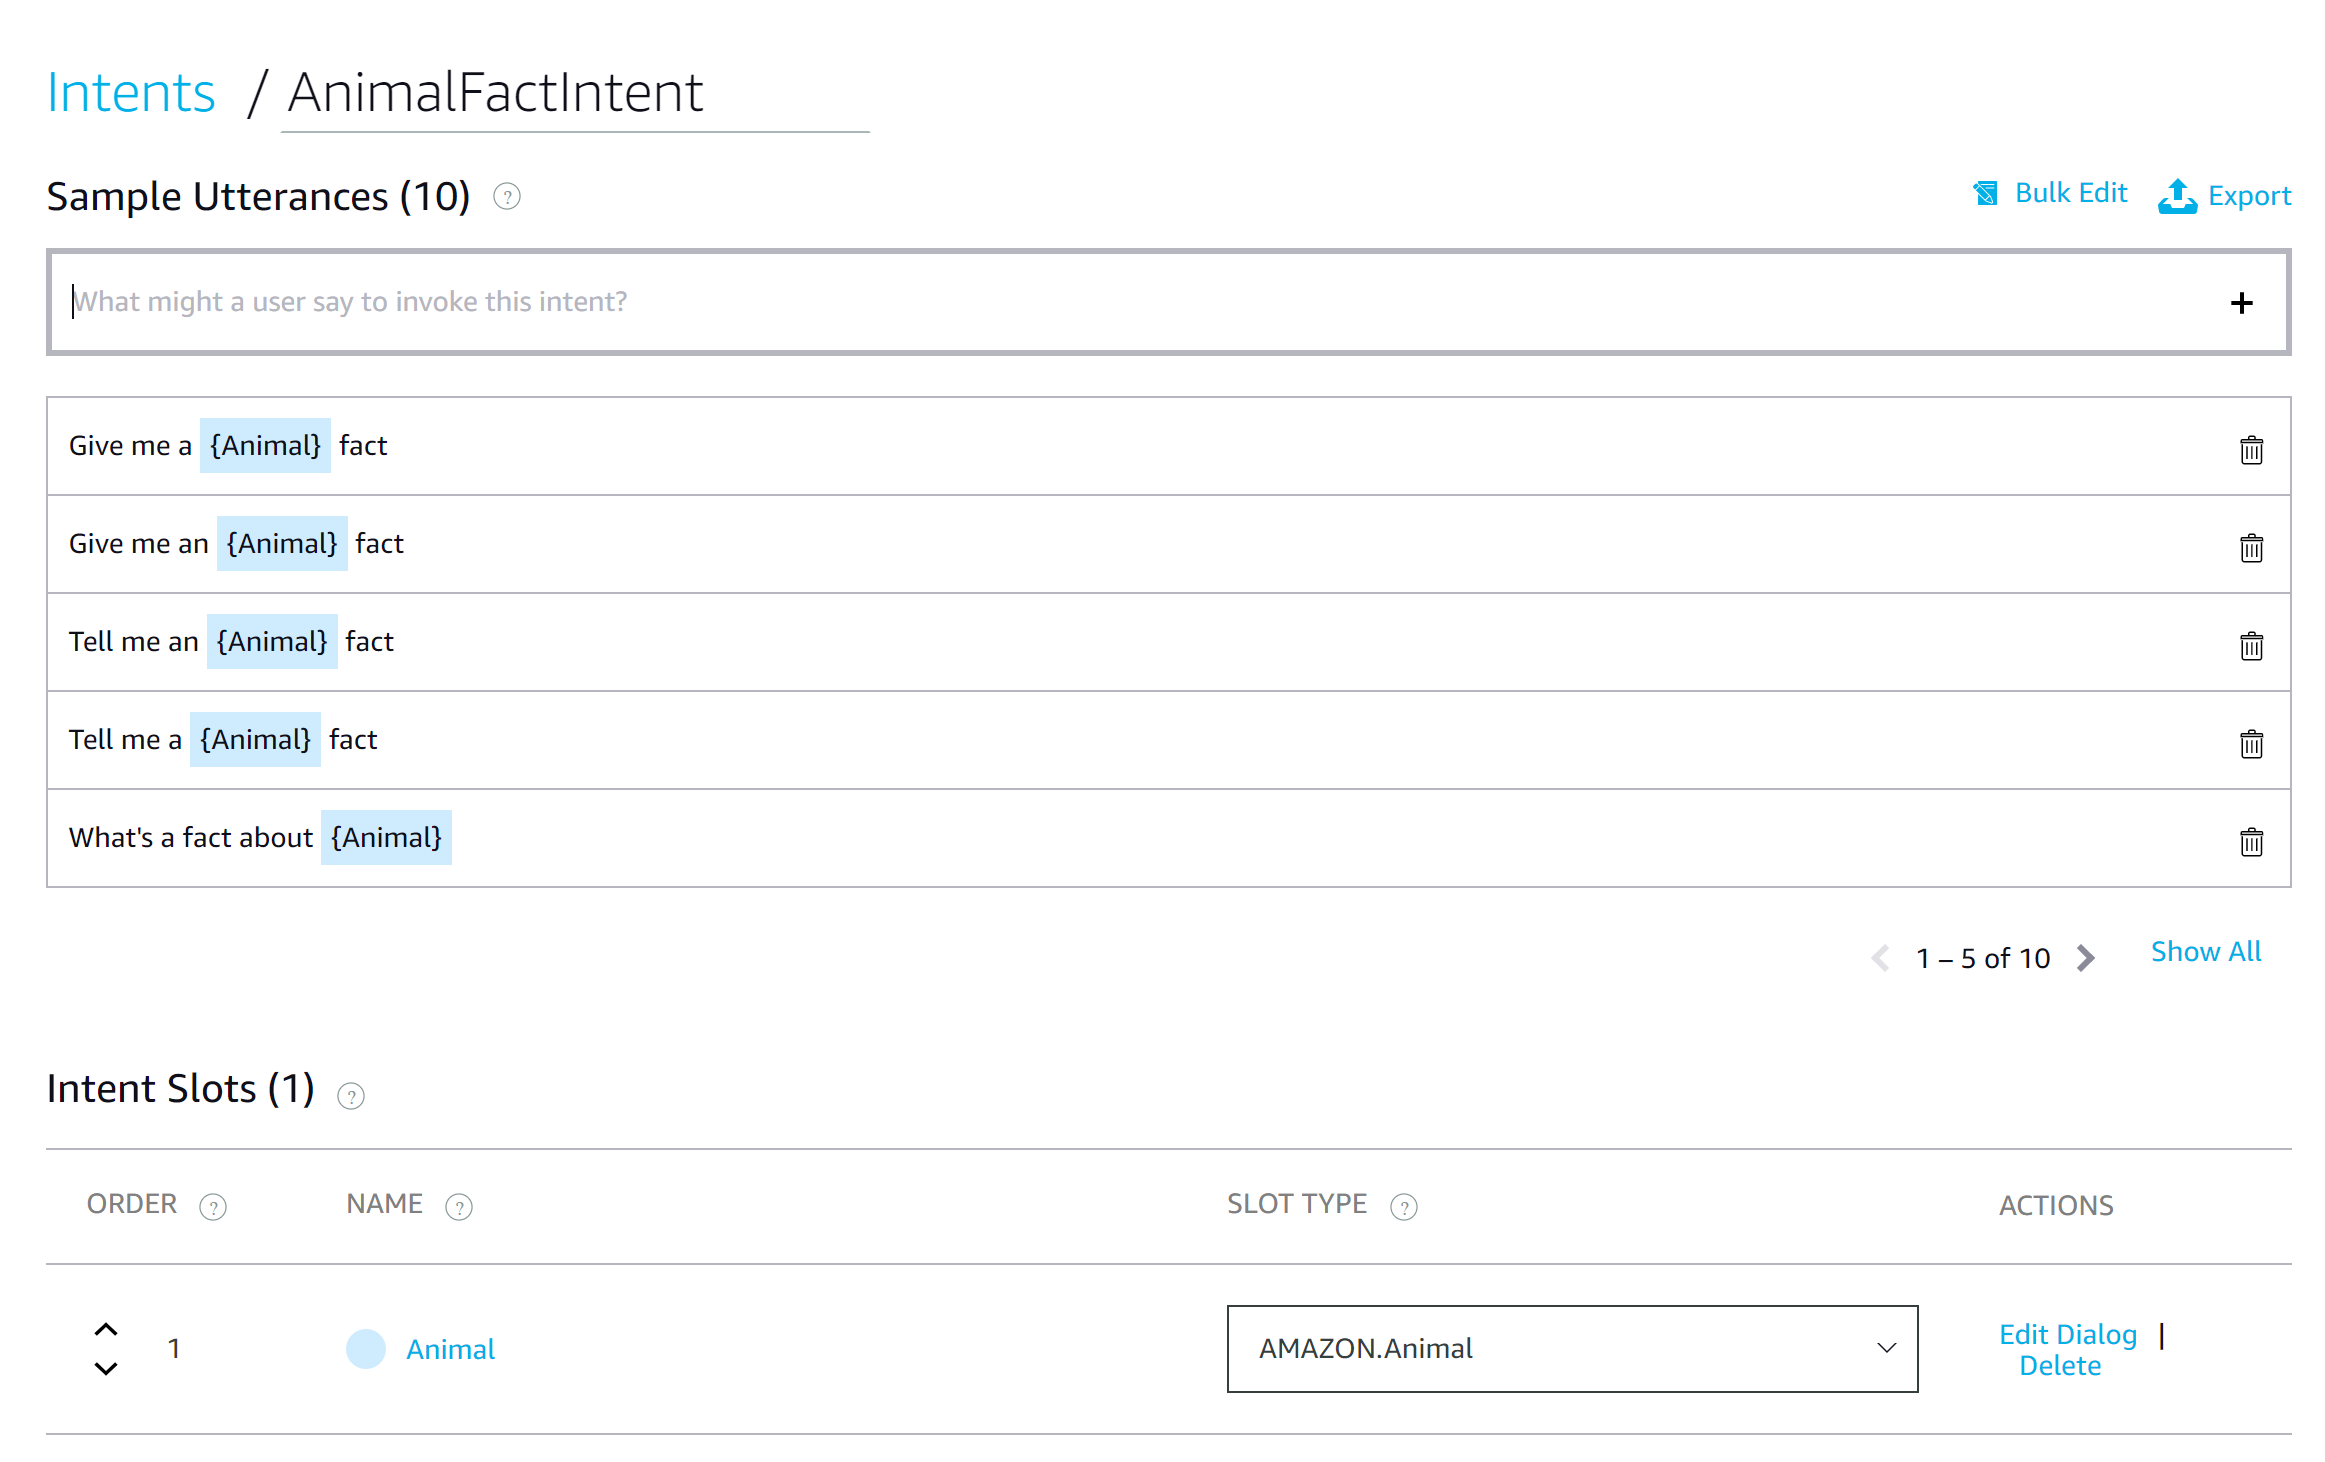The height and width of the screenshot is (1462, 2325).
Task: Open the ORDER column help icon
Action: (x=215, y=1206)
